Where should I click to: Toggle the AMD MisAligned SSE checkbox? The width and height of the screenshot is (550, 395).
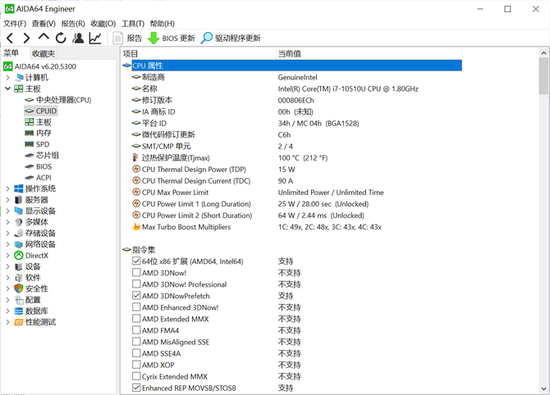click(x=136, y=342)
